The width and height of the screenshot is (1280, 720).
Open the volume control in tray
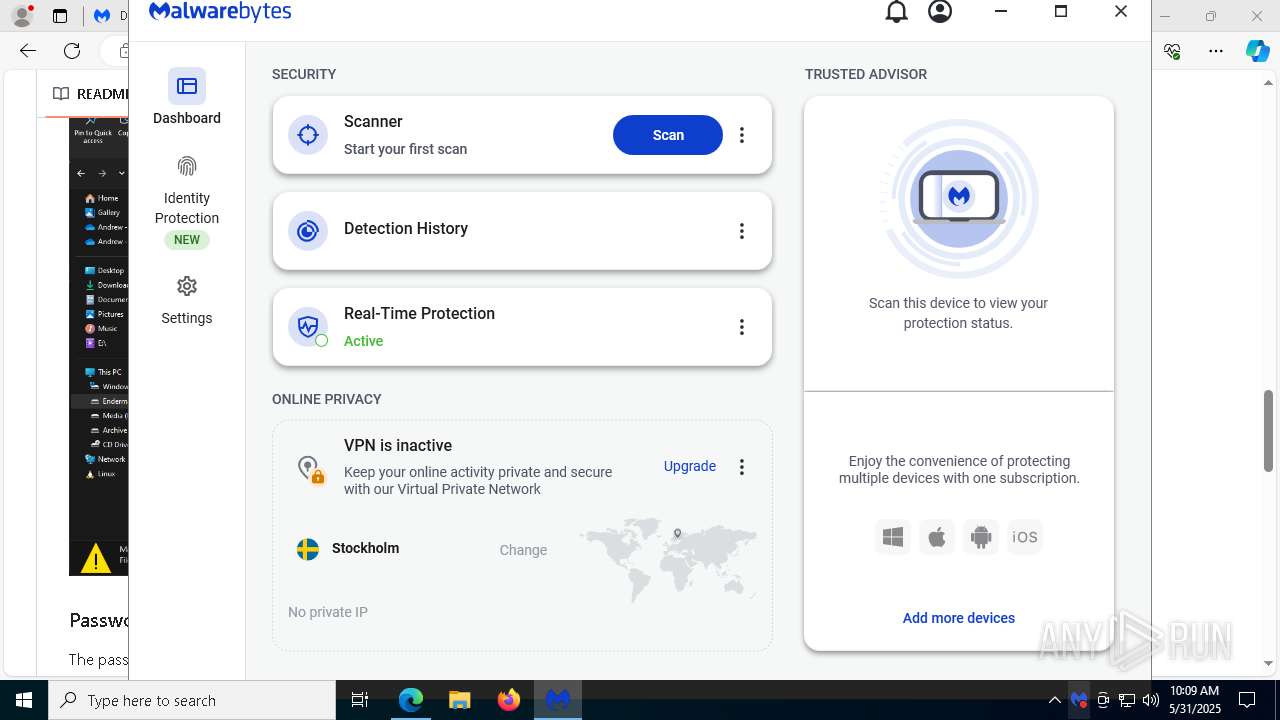1150,700
